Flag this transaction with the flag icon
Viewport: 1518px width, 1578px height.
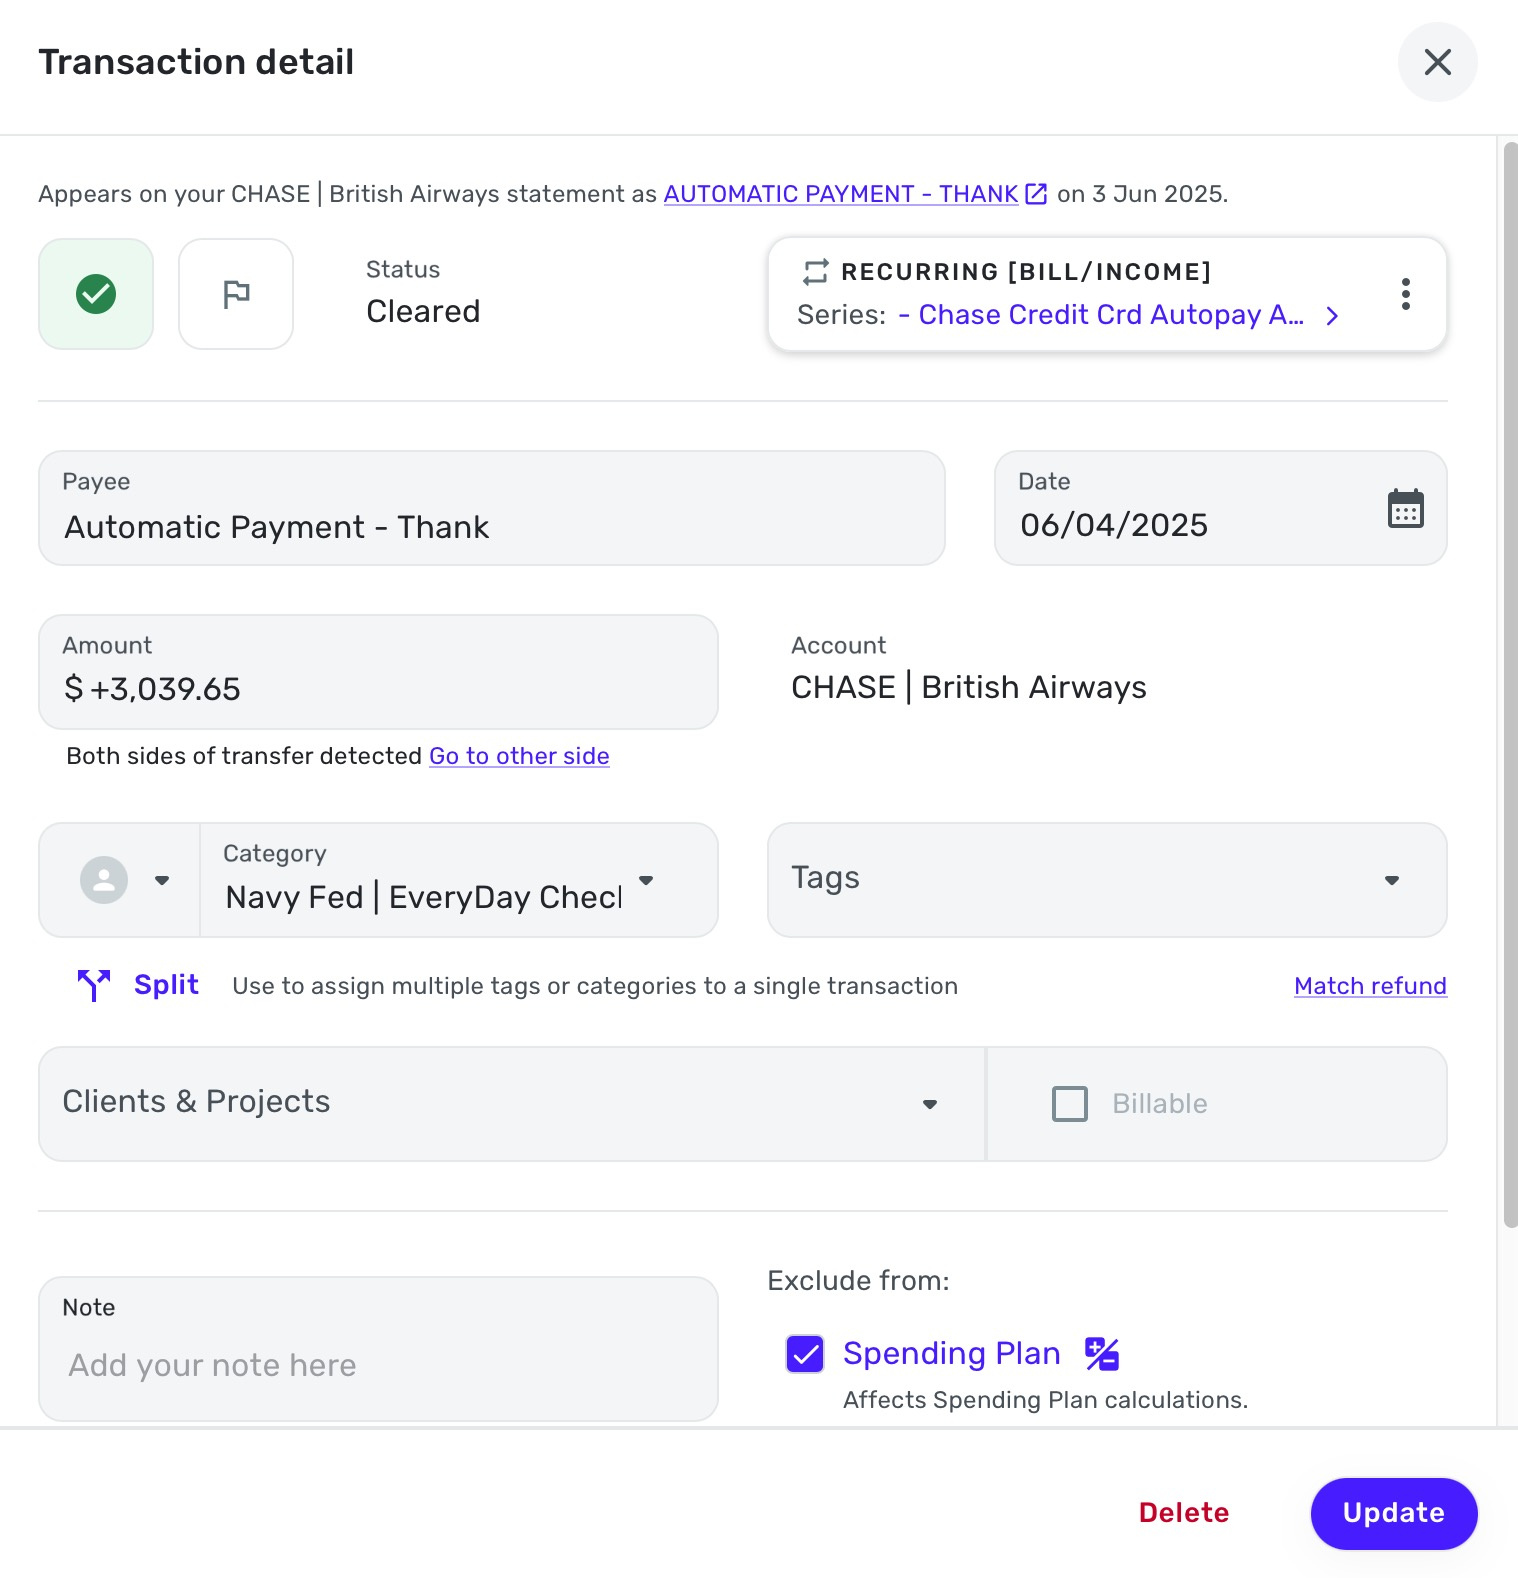coord(236,294)
